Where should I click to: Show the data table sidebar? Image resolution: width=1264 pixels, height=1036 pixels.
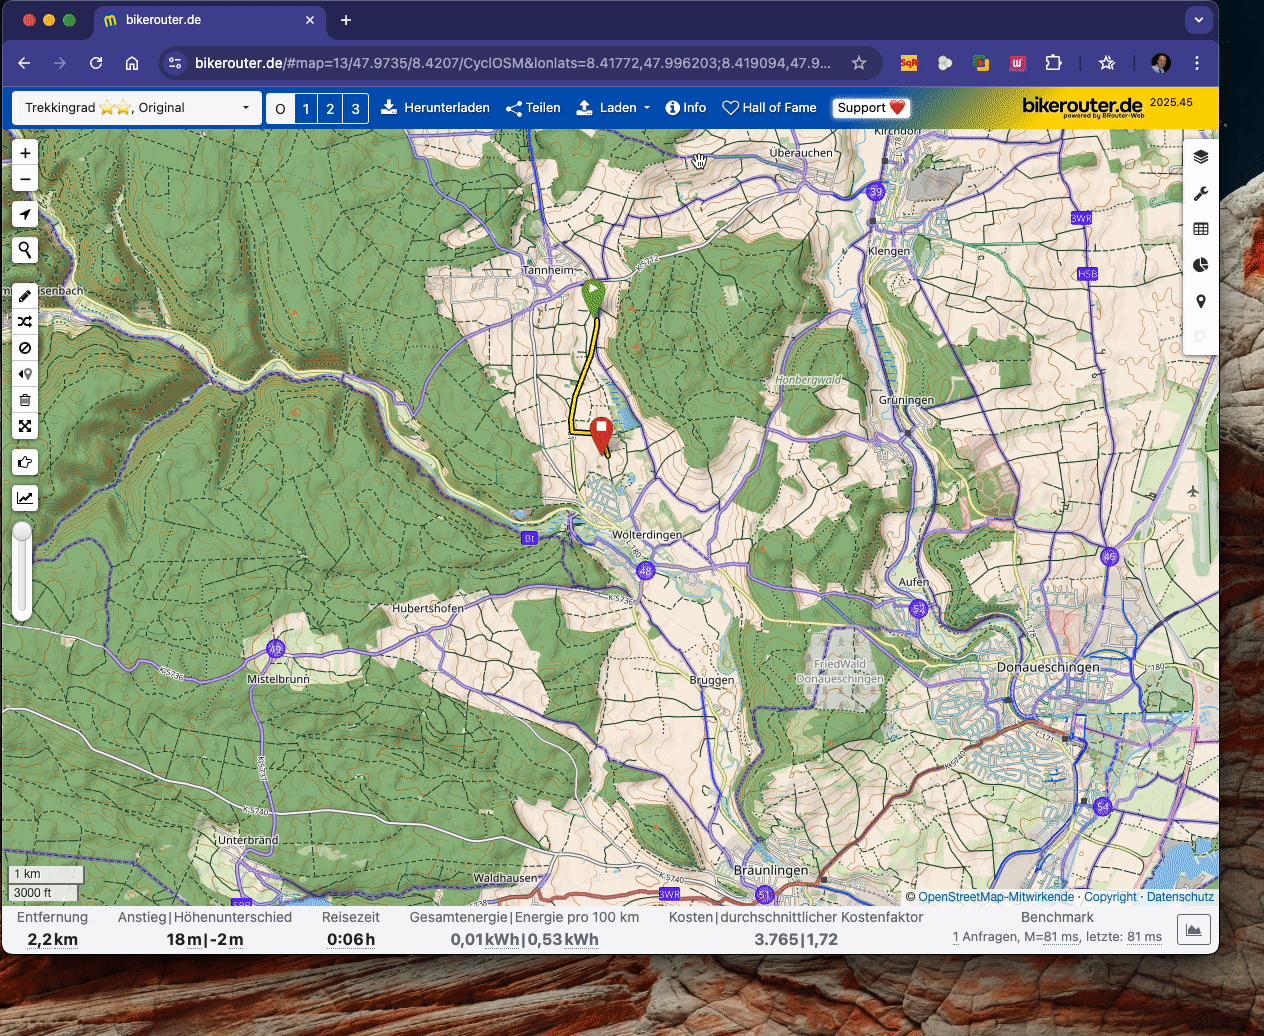point(1201,229)
